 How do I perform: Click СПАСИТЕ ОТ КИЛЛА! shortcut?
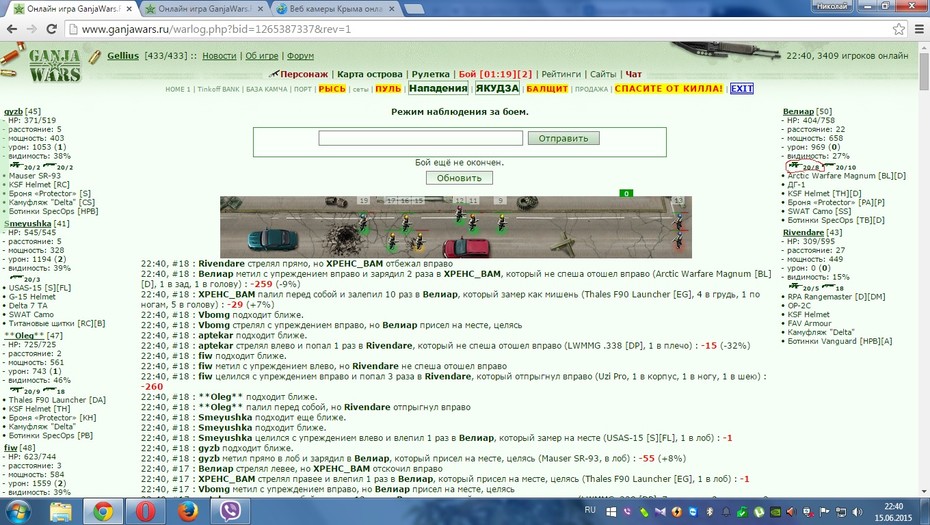[668, 88]
